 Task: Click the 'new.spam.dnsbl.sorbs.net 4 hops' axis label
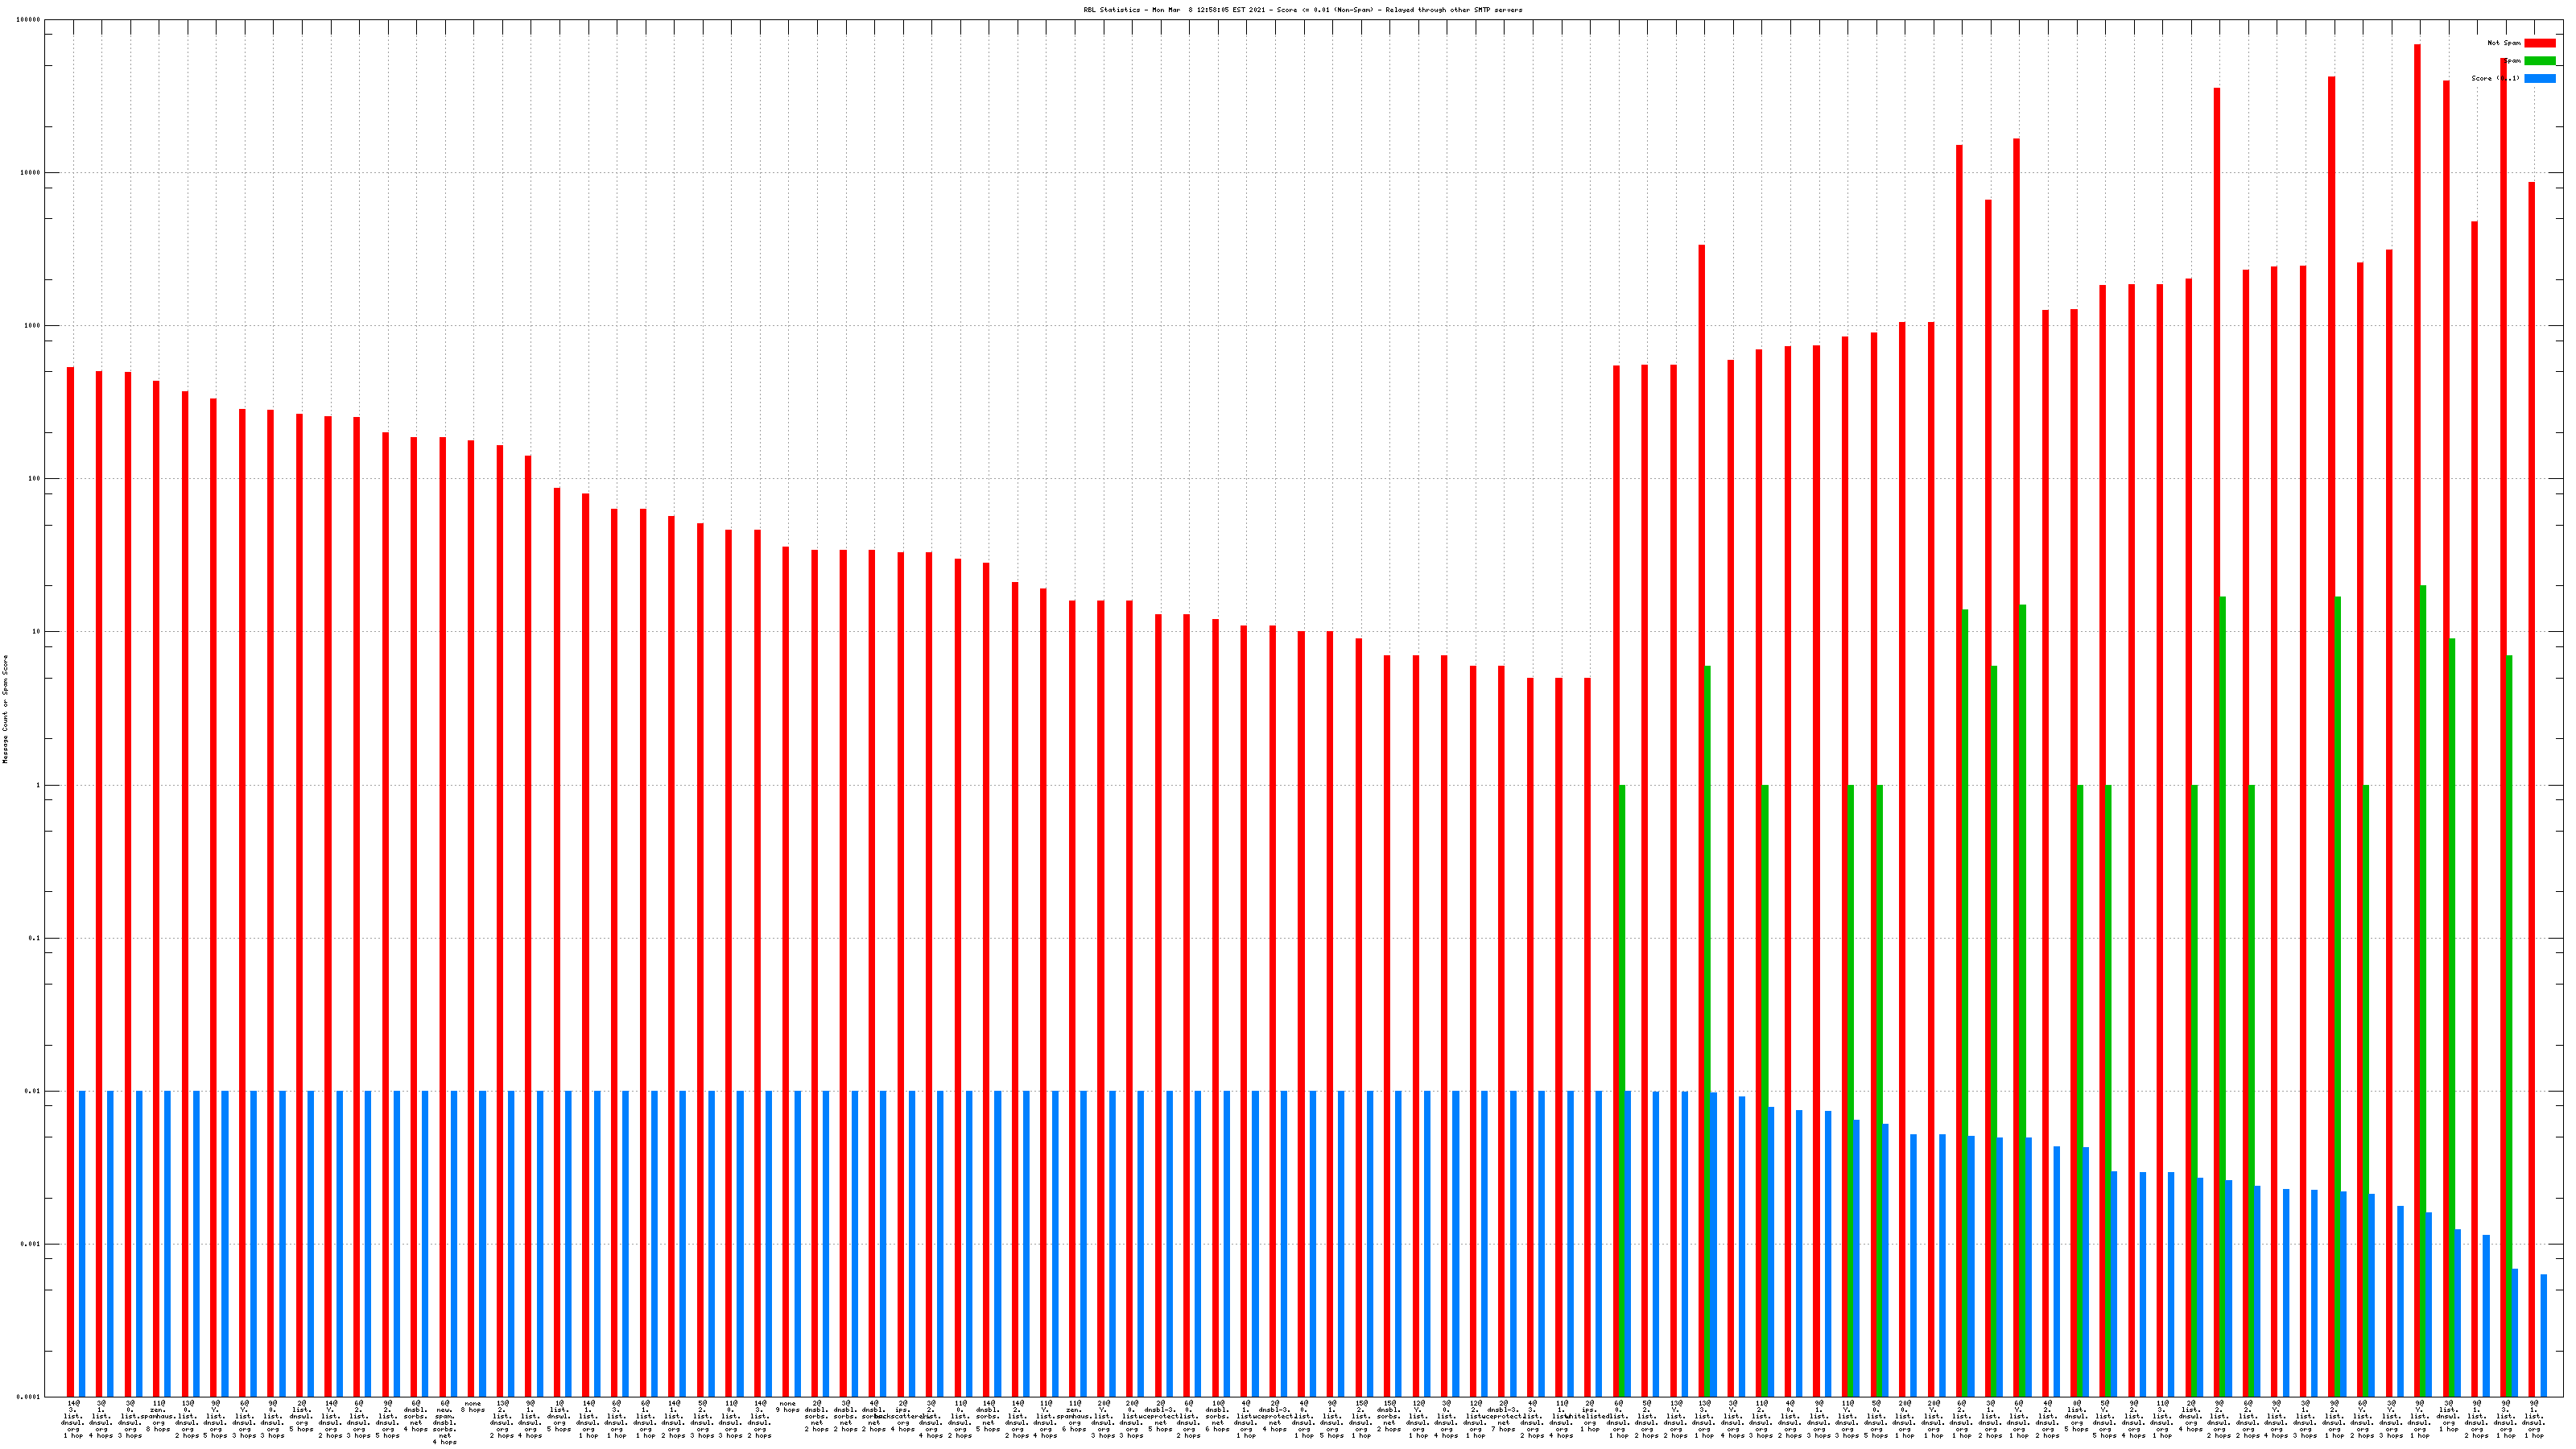(x=445, y=1422)
